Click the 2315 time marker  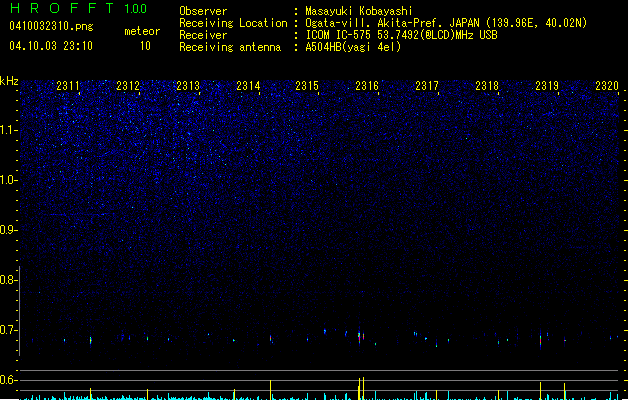pos(307,86)
